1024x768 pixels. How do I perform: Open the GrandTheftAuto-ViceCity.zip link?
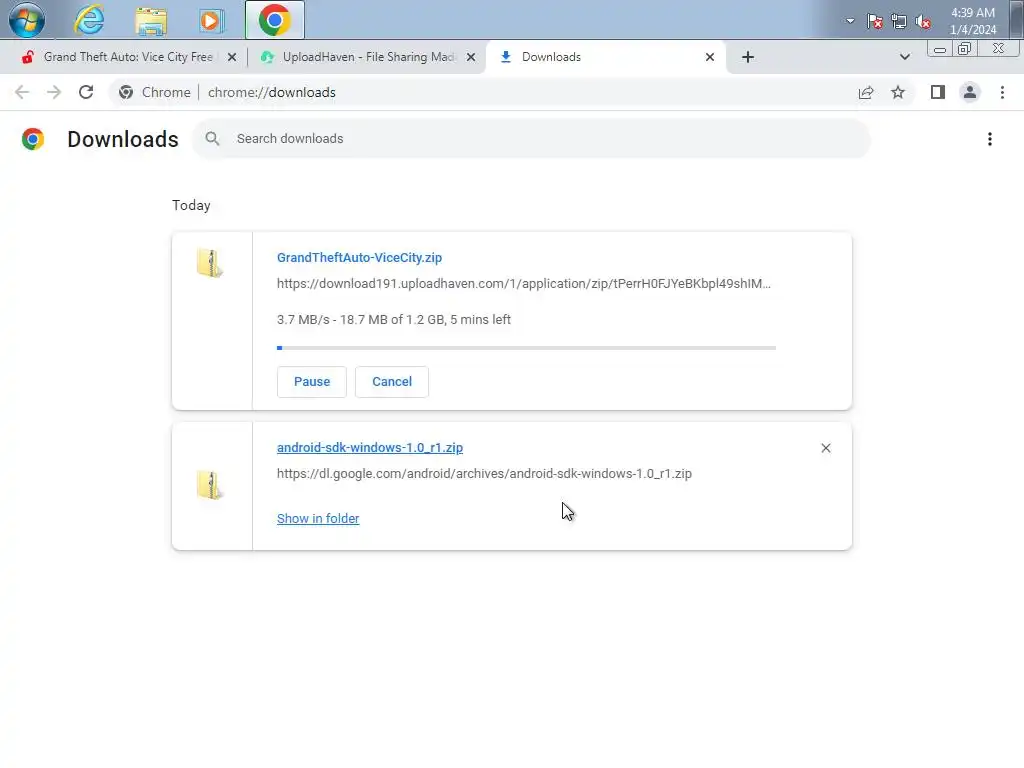359,257
